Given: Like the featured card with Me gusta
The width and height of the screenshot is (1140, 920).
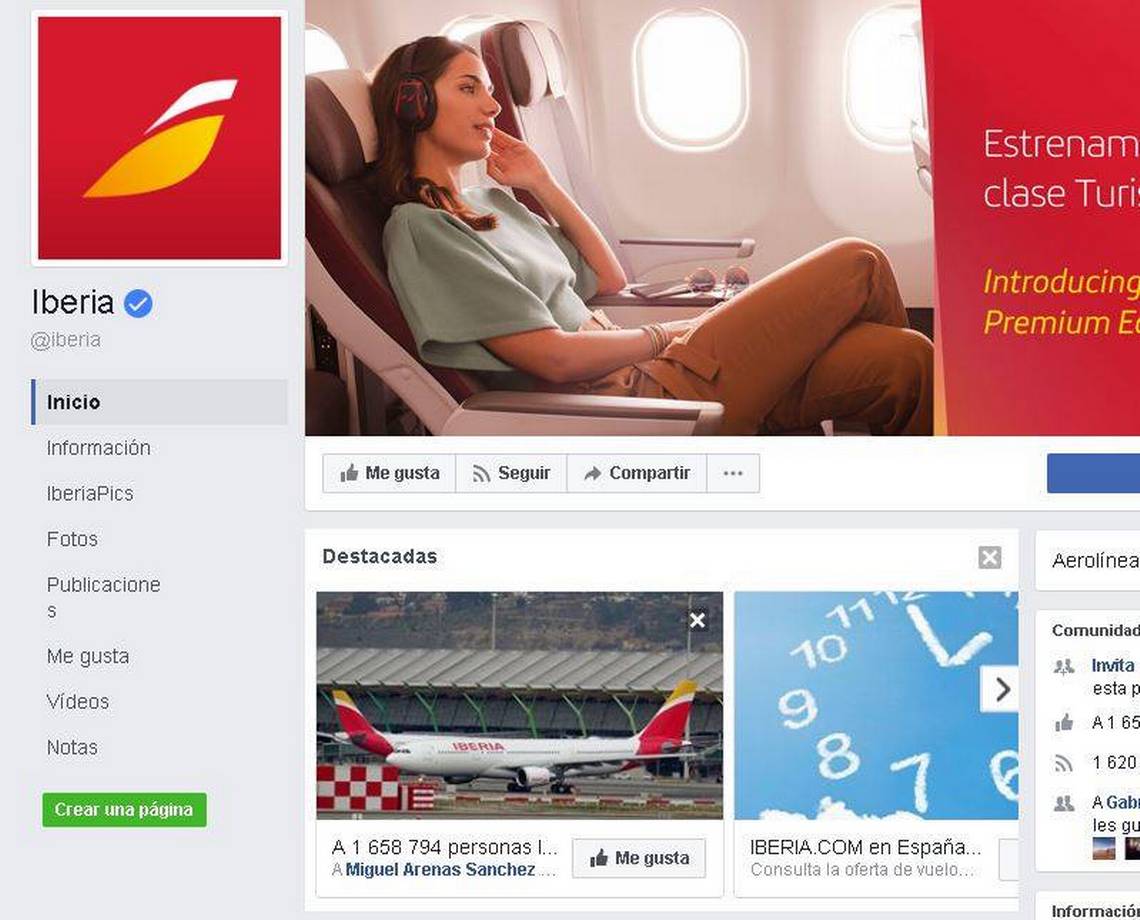Looking at the screenshot, I should [x=639, y=858].
